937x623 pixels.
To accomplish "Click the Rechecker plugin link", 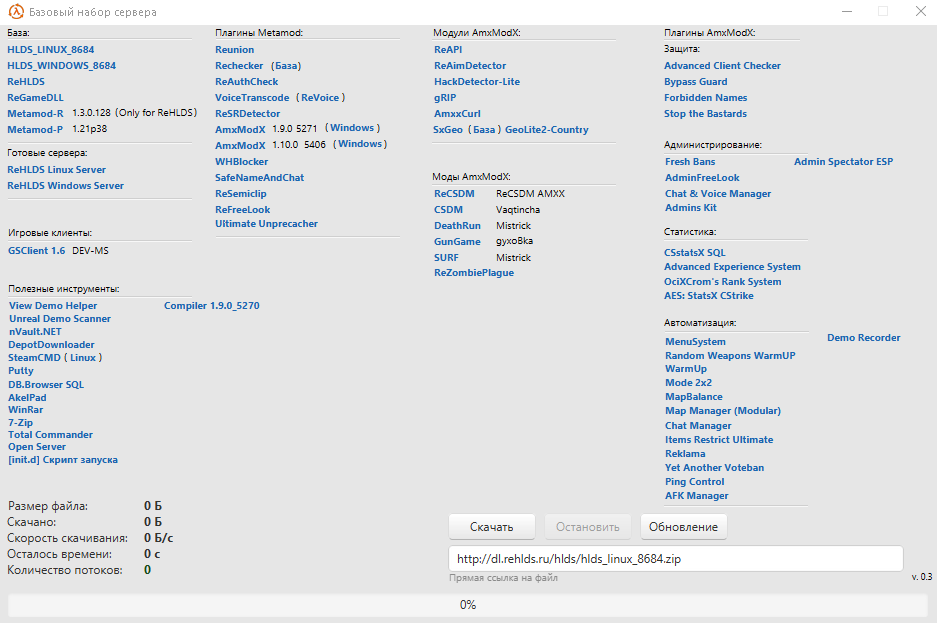I will 239,66.
